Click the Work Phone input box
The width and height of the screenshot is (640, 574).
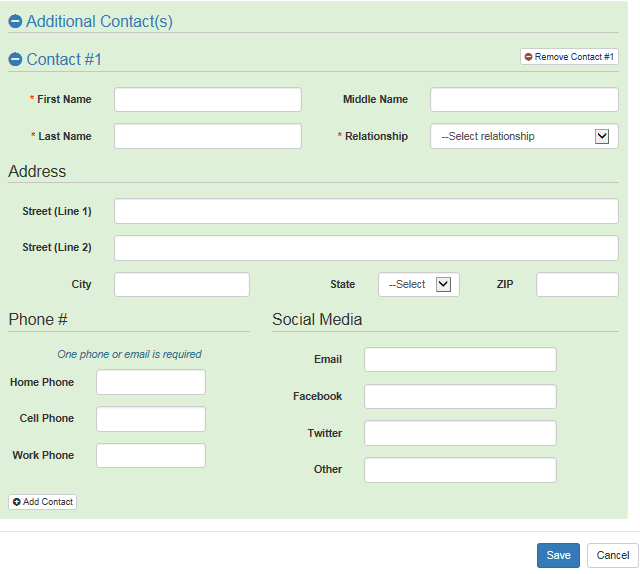coord(151,456)
